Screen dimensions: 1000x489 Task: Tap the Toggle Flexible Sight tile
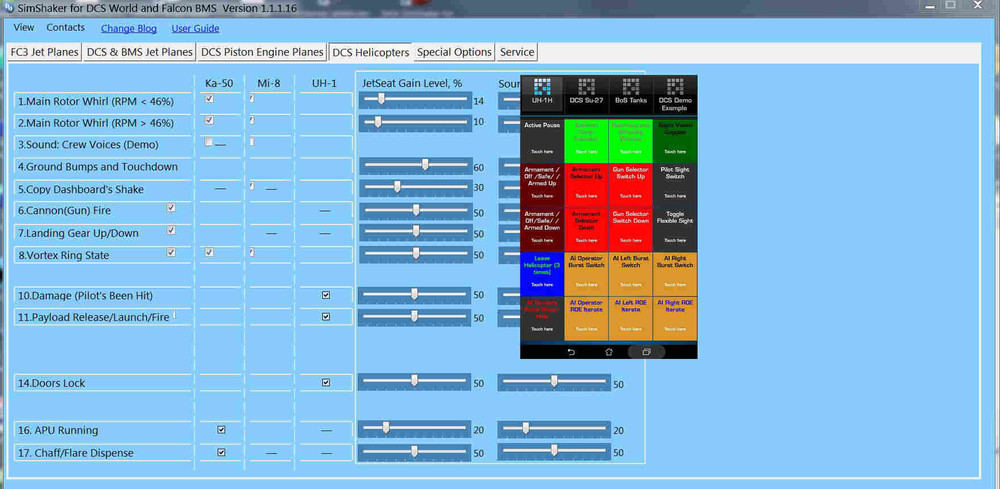675,229
